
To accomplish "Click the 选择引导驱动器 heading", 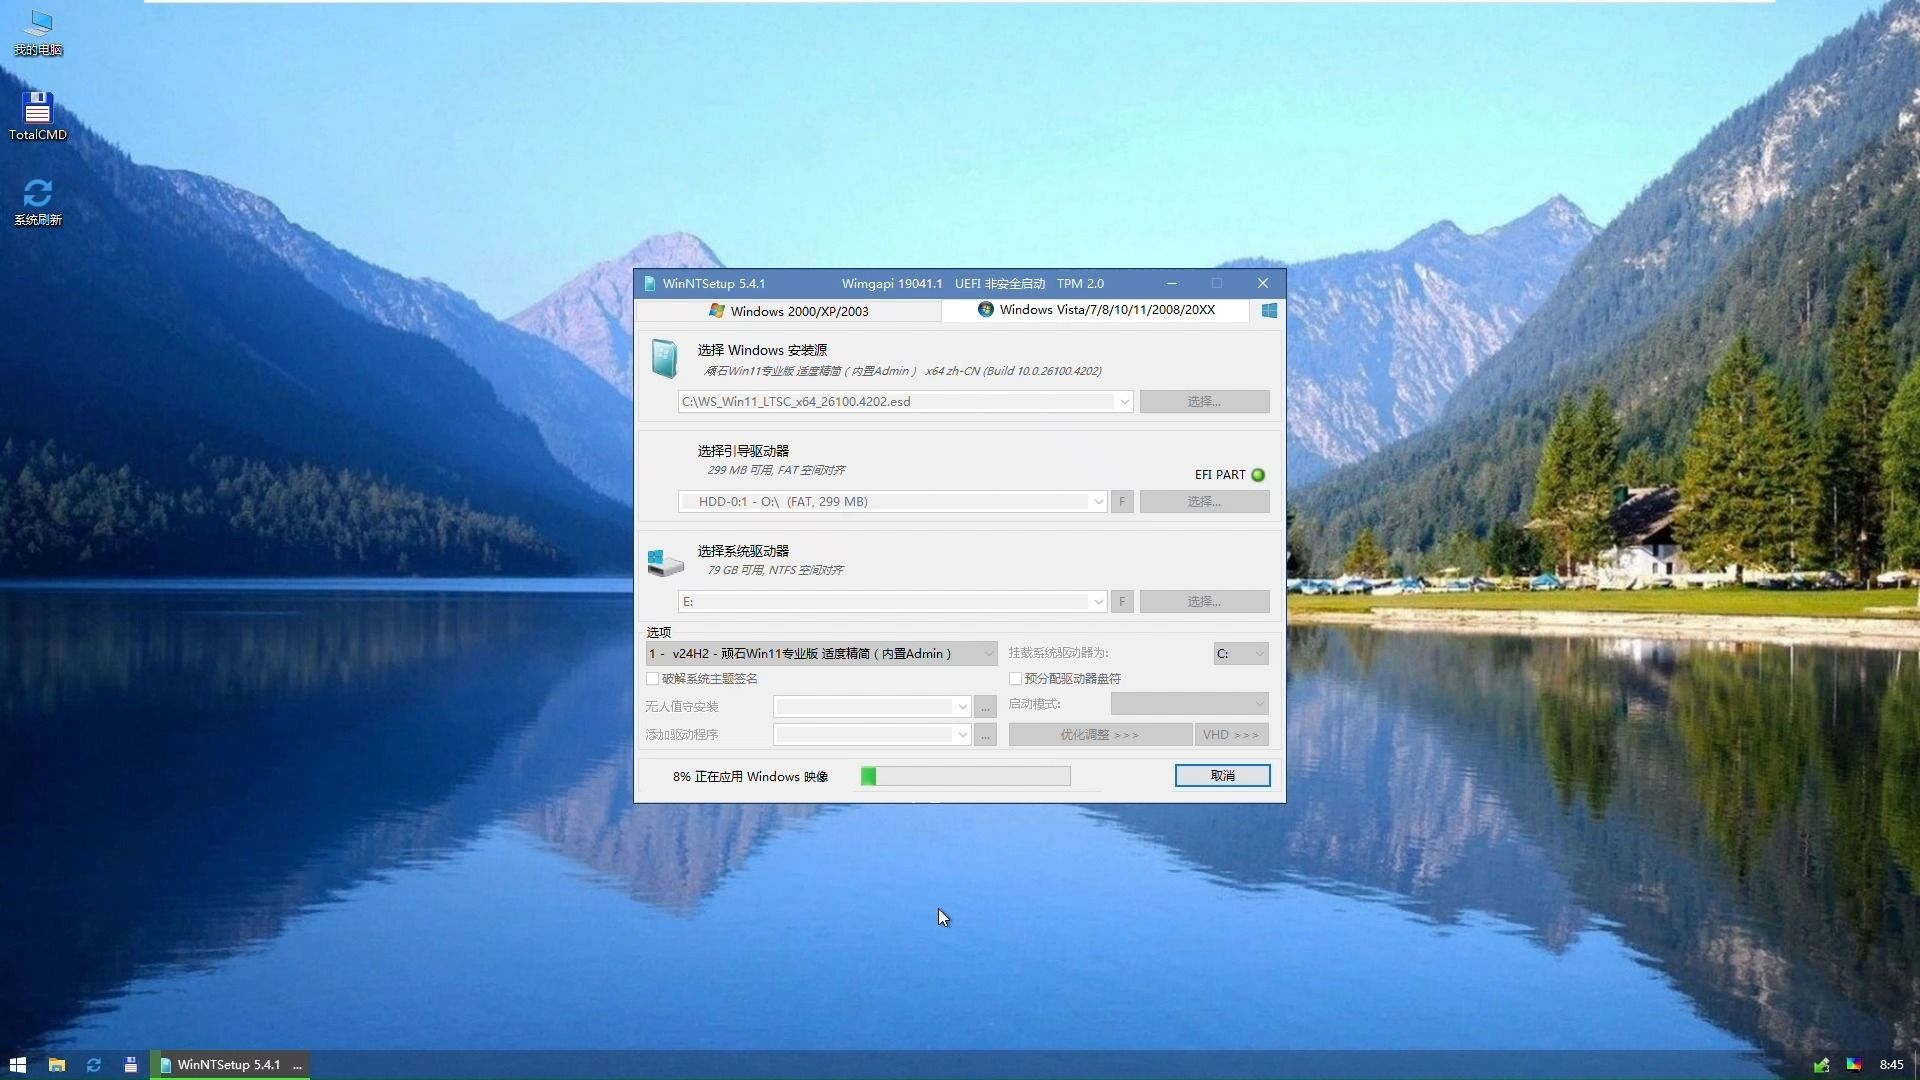I will click(743, 451).
